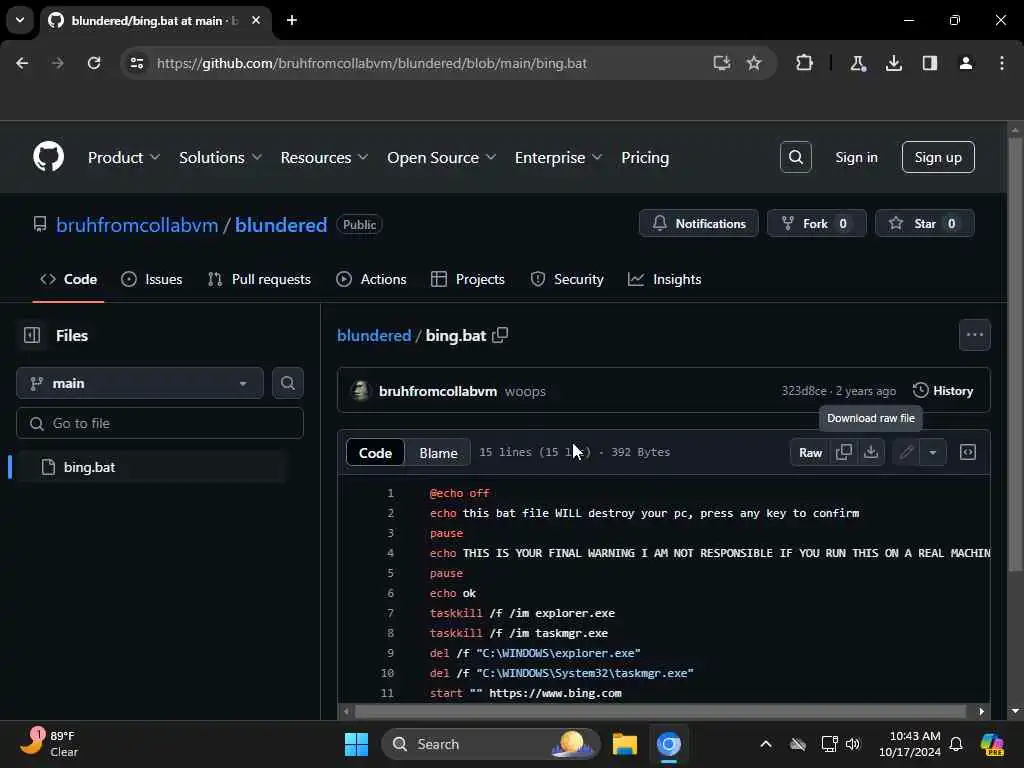Click the install app icon in address bar

coord(721,63)
